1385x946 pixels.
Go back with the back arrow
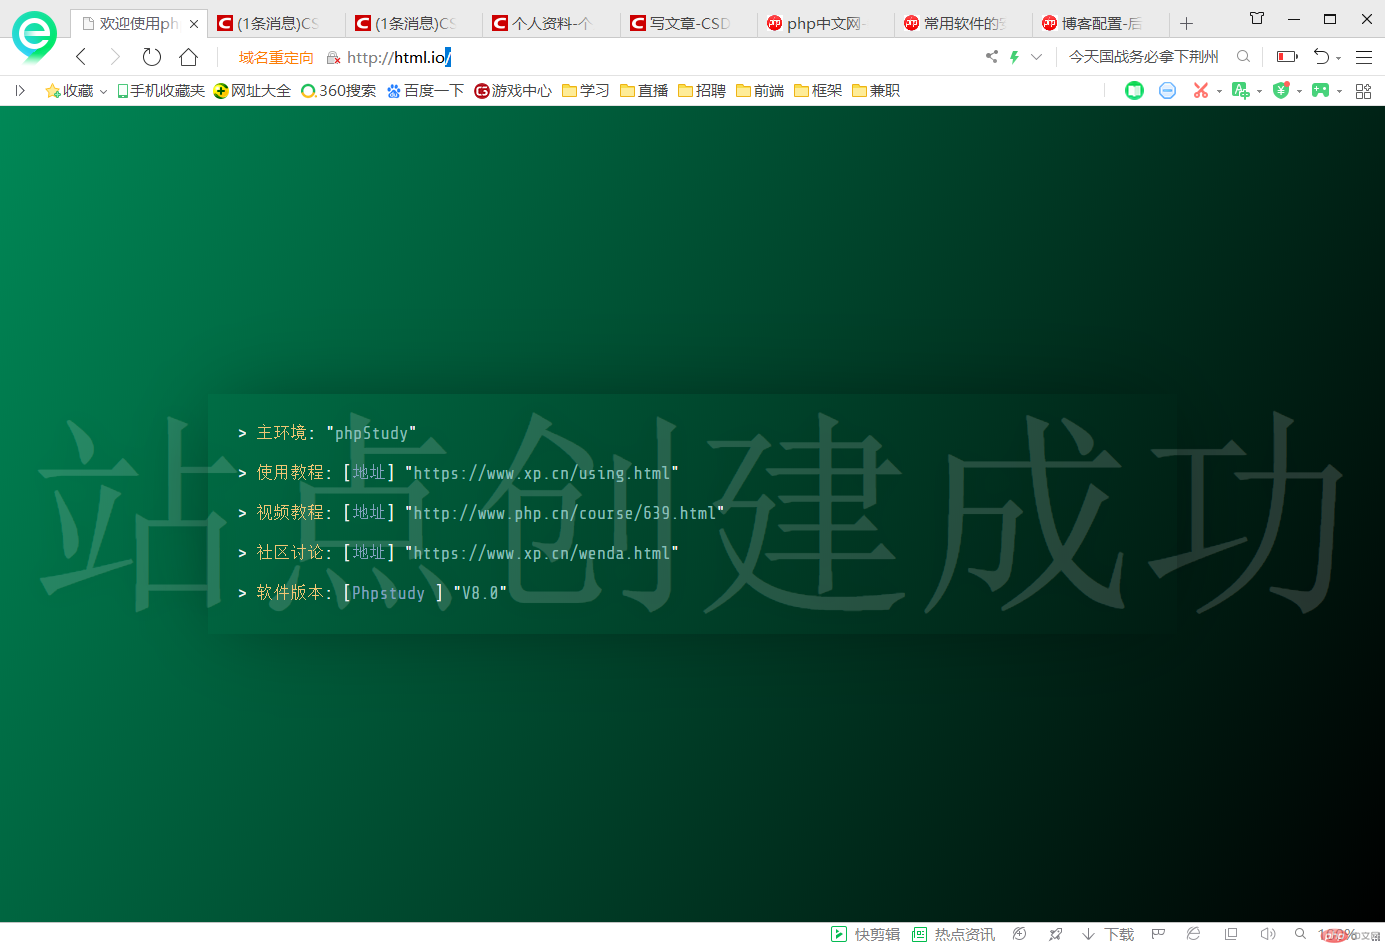click(x=81, y=57)
